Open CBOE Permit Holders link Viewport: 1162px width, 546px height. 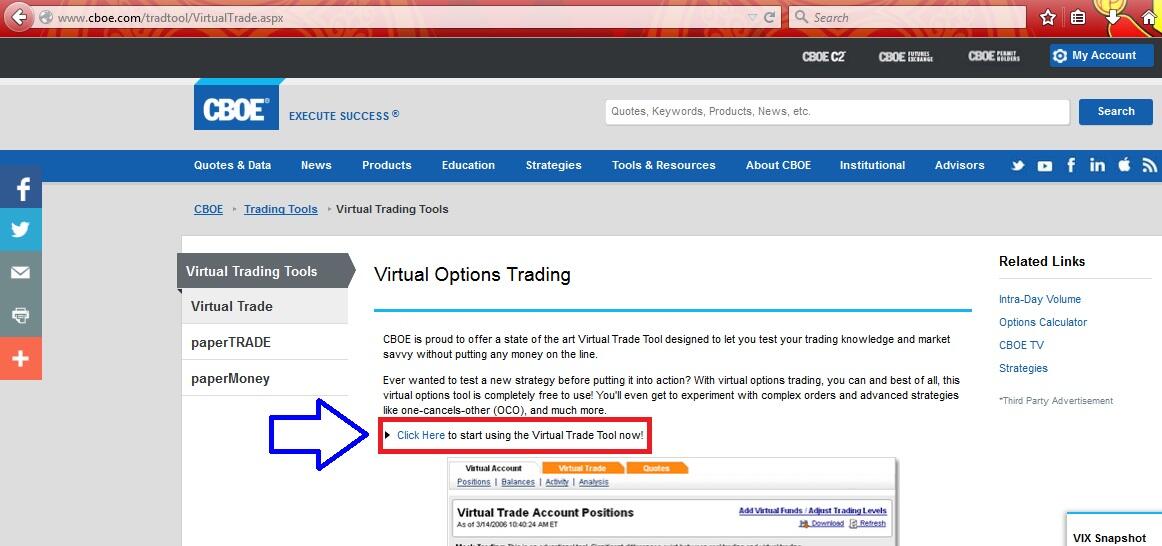(994, 56)
